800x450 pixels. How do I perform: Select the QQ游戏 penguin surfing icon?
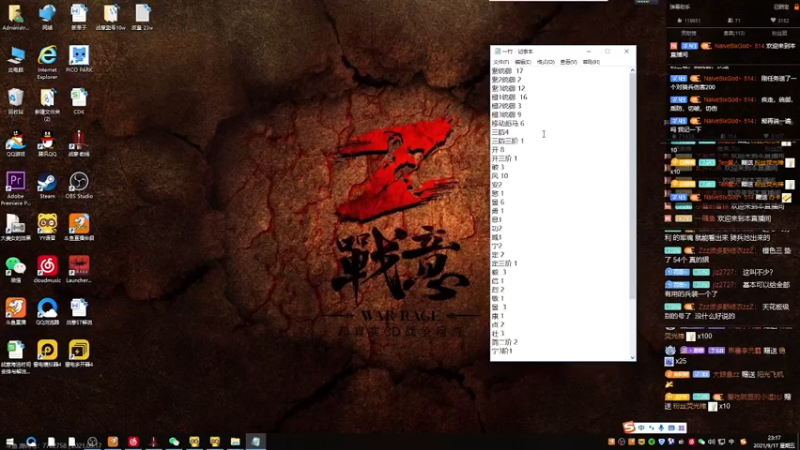coord(16,143)
